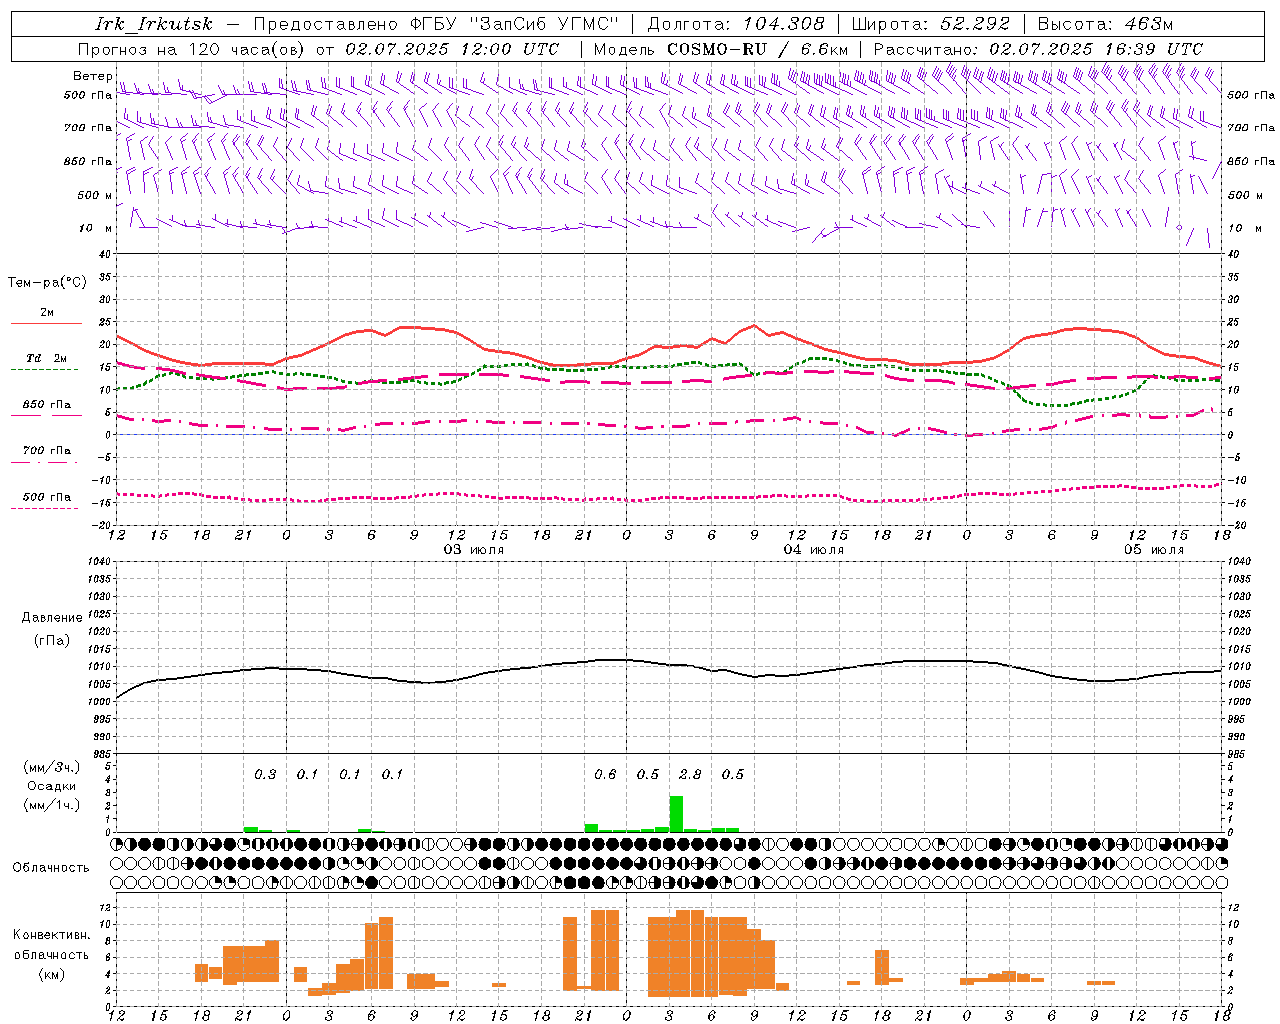Click the "Предоставлено ФГБУ ЗапСиб УГМС" text
1280x1024 pixels.
(x=436, y=24)
